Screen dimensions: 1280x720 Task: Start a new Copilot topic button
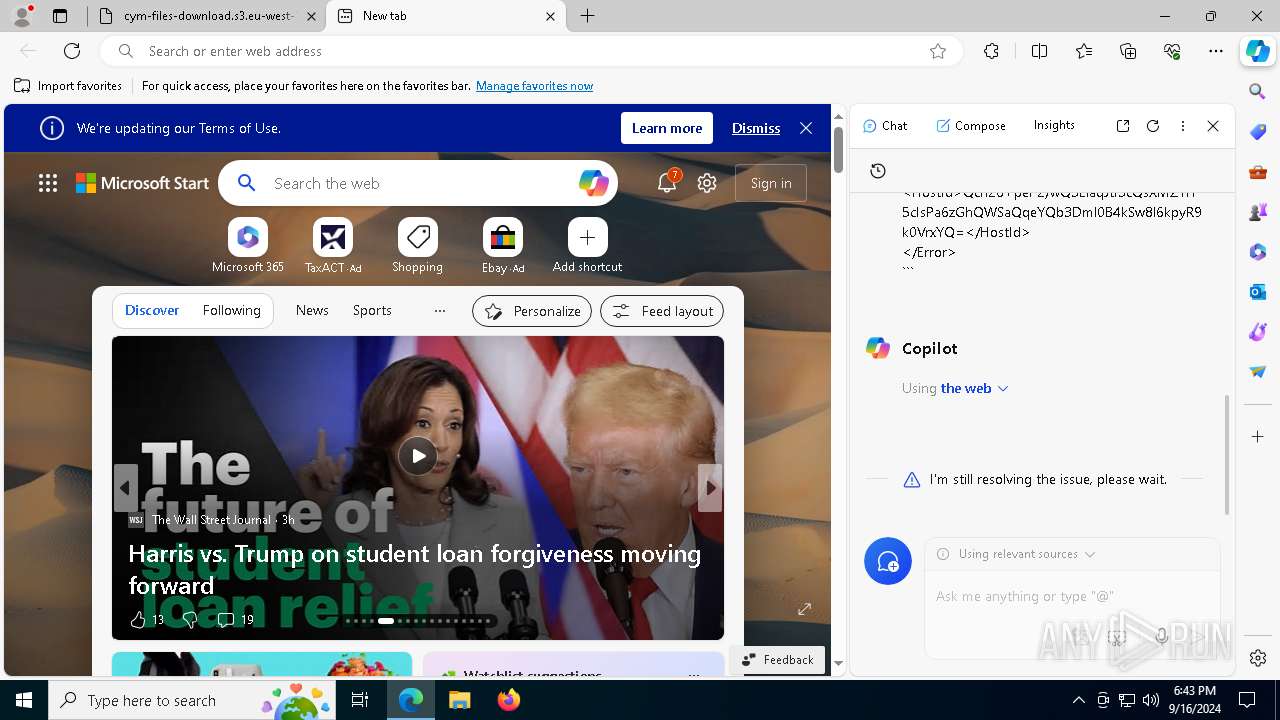point(888,562)
